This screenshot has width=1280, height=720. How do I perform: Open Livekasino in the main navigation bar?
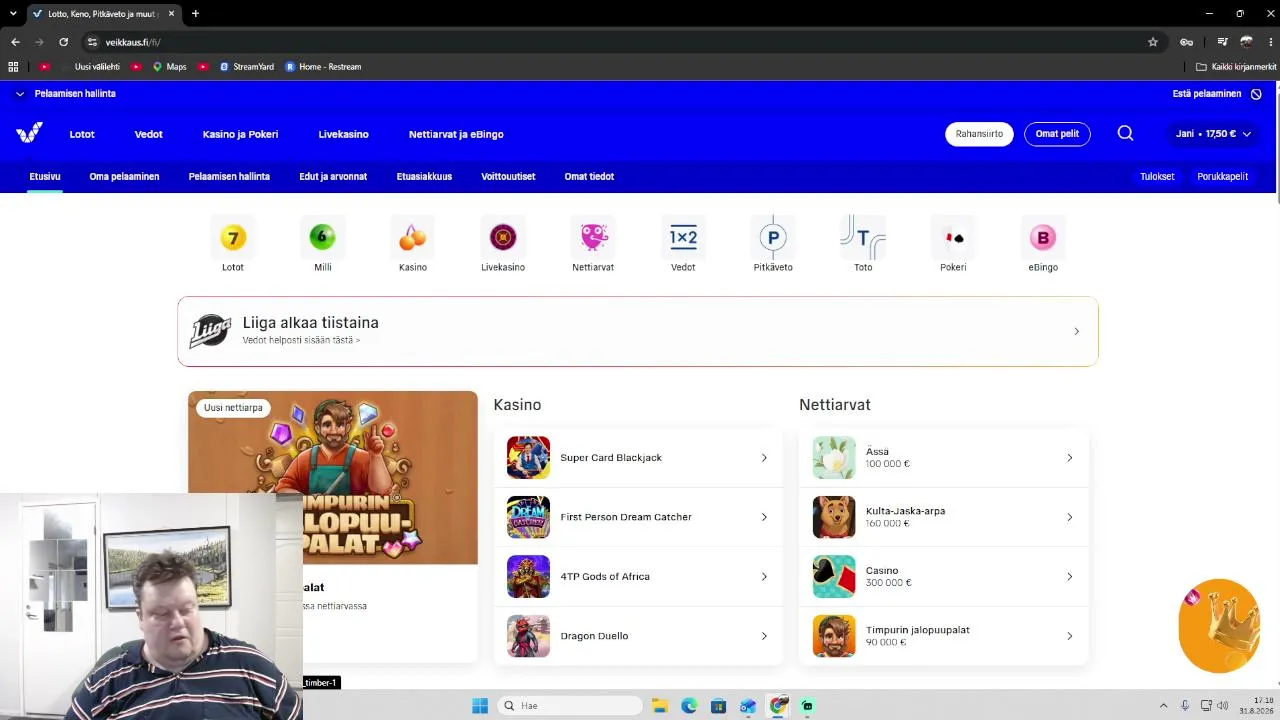tap(343, 134)
